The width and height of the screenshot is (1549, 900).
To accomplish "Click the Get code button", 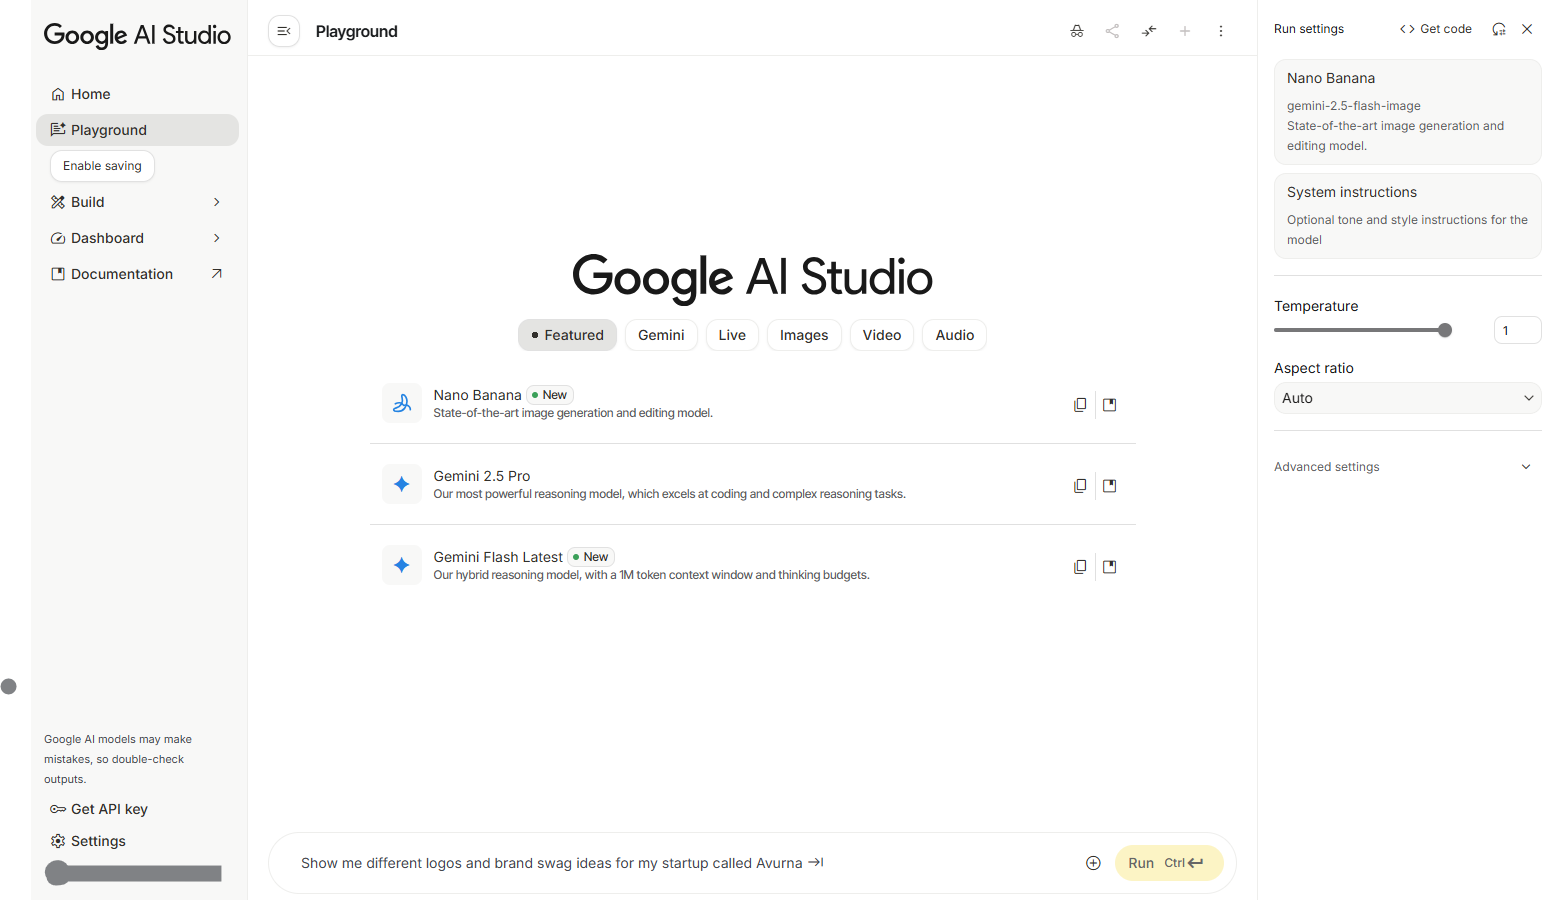I will coord(1435,29).
